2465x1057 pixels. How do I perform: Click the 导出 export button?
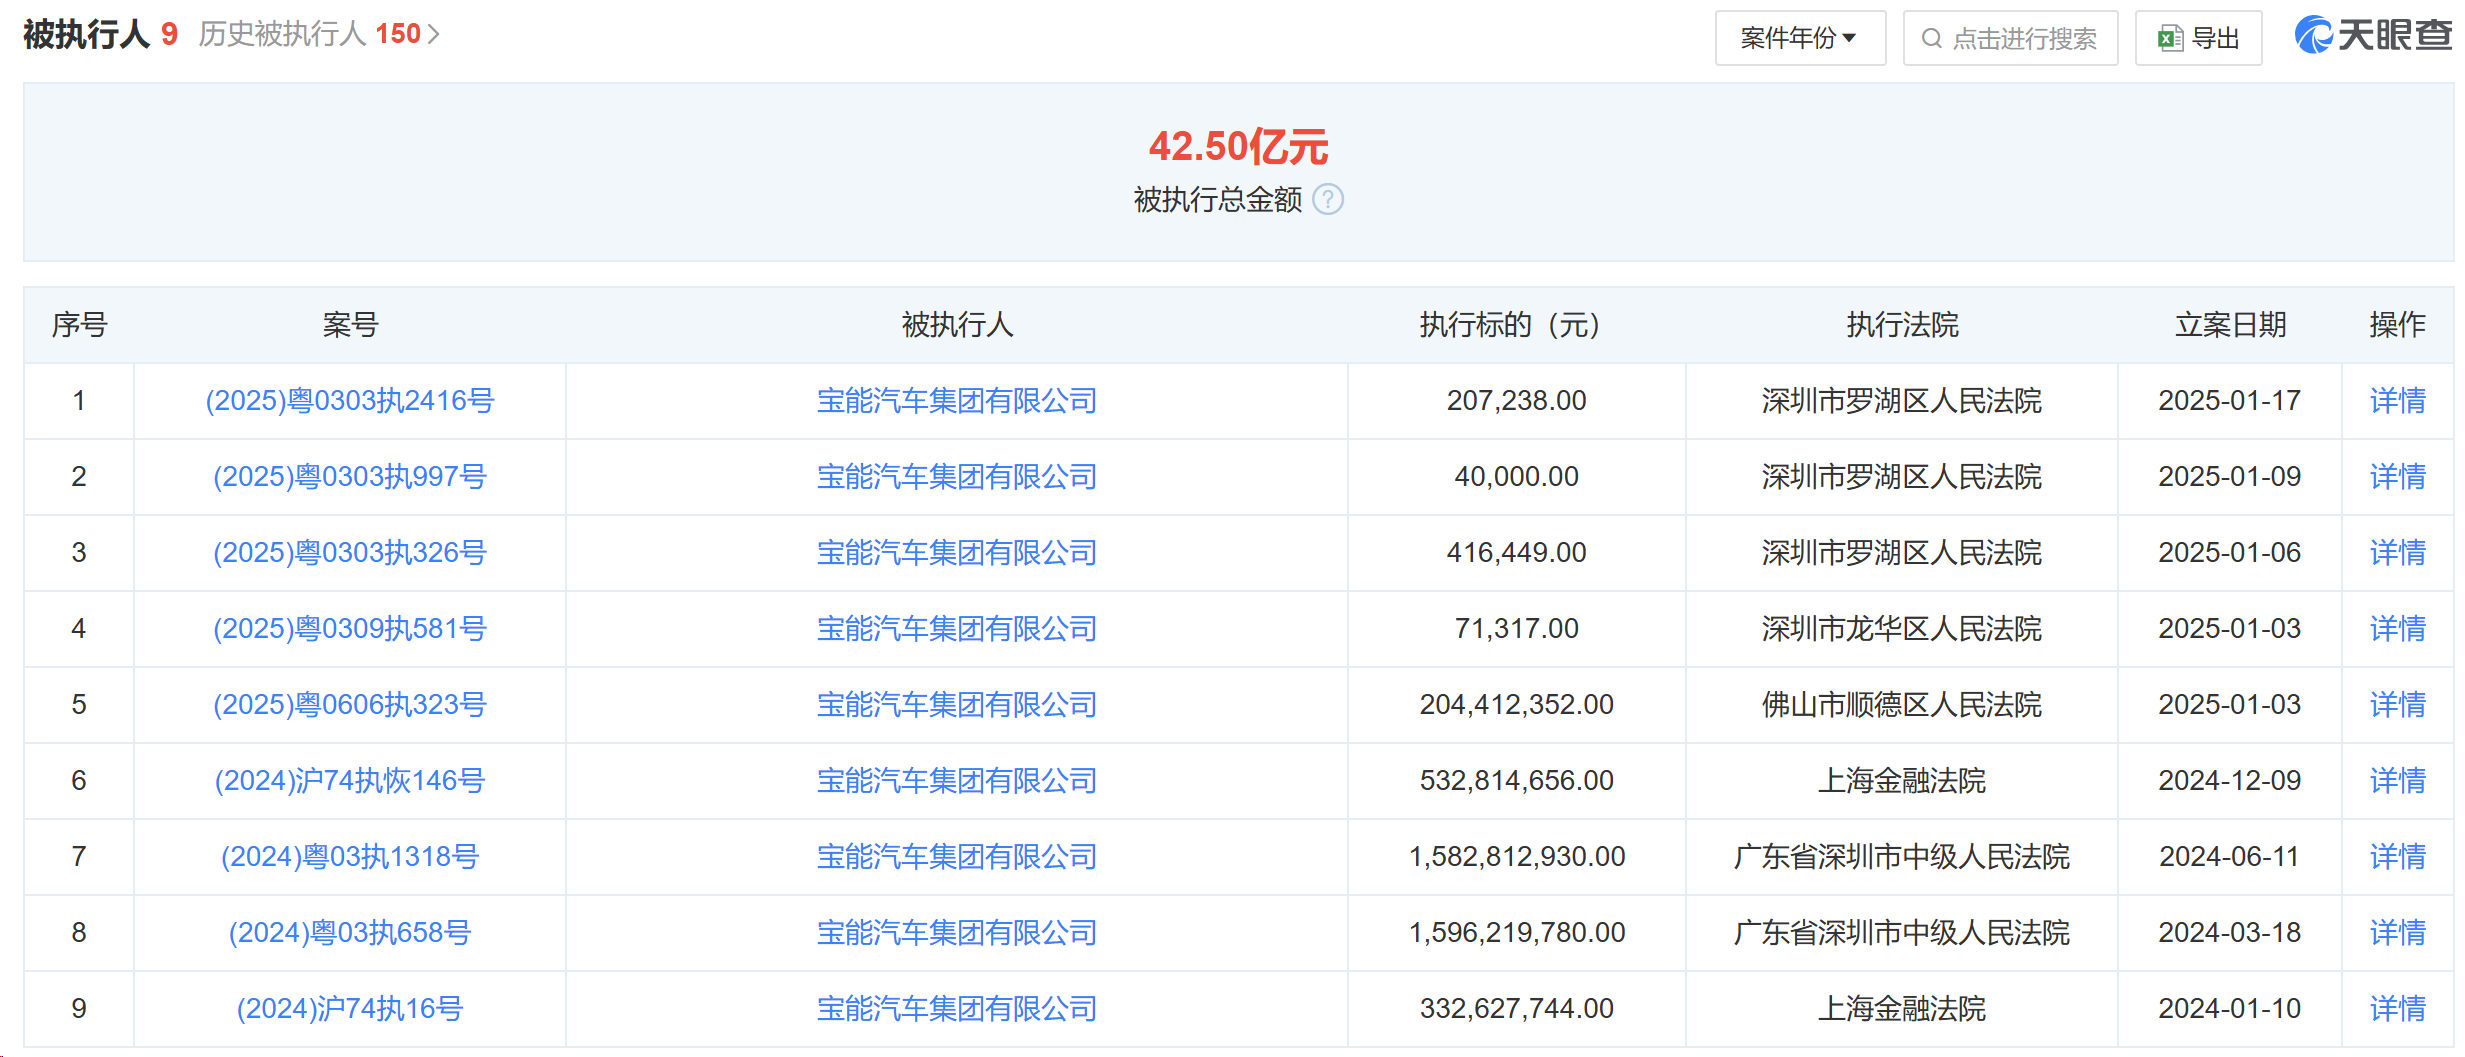2198,38
